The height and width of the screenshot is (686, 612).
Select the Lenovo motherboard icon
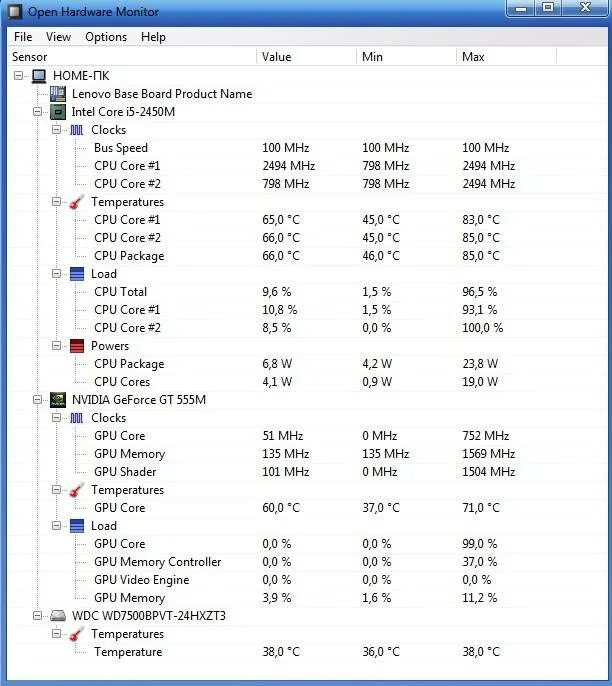[x=58, y=94]
